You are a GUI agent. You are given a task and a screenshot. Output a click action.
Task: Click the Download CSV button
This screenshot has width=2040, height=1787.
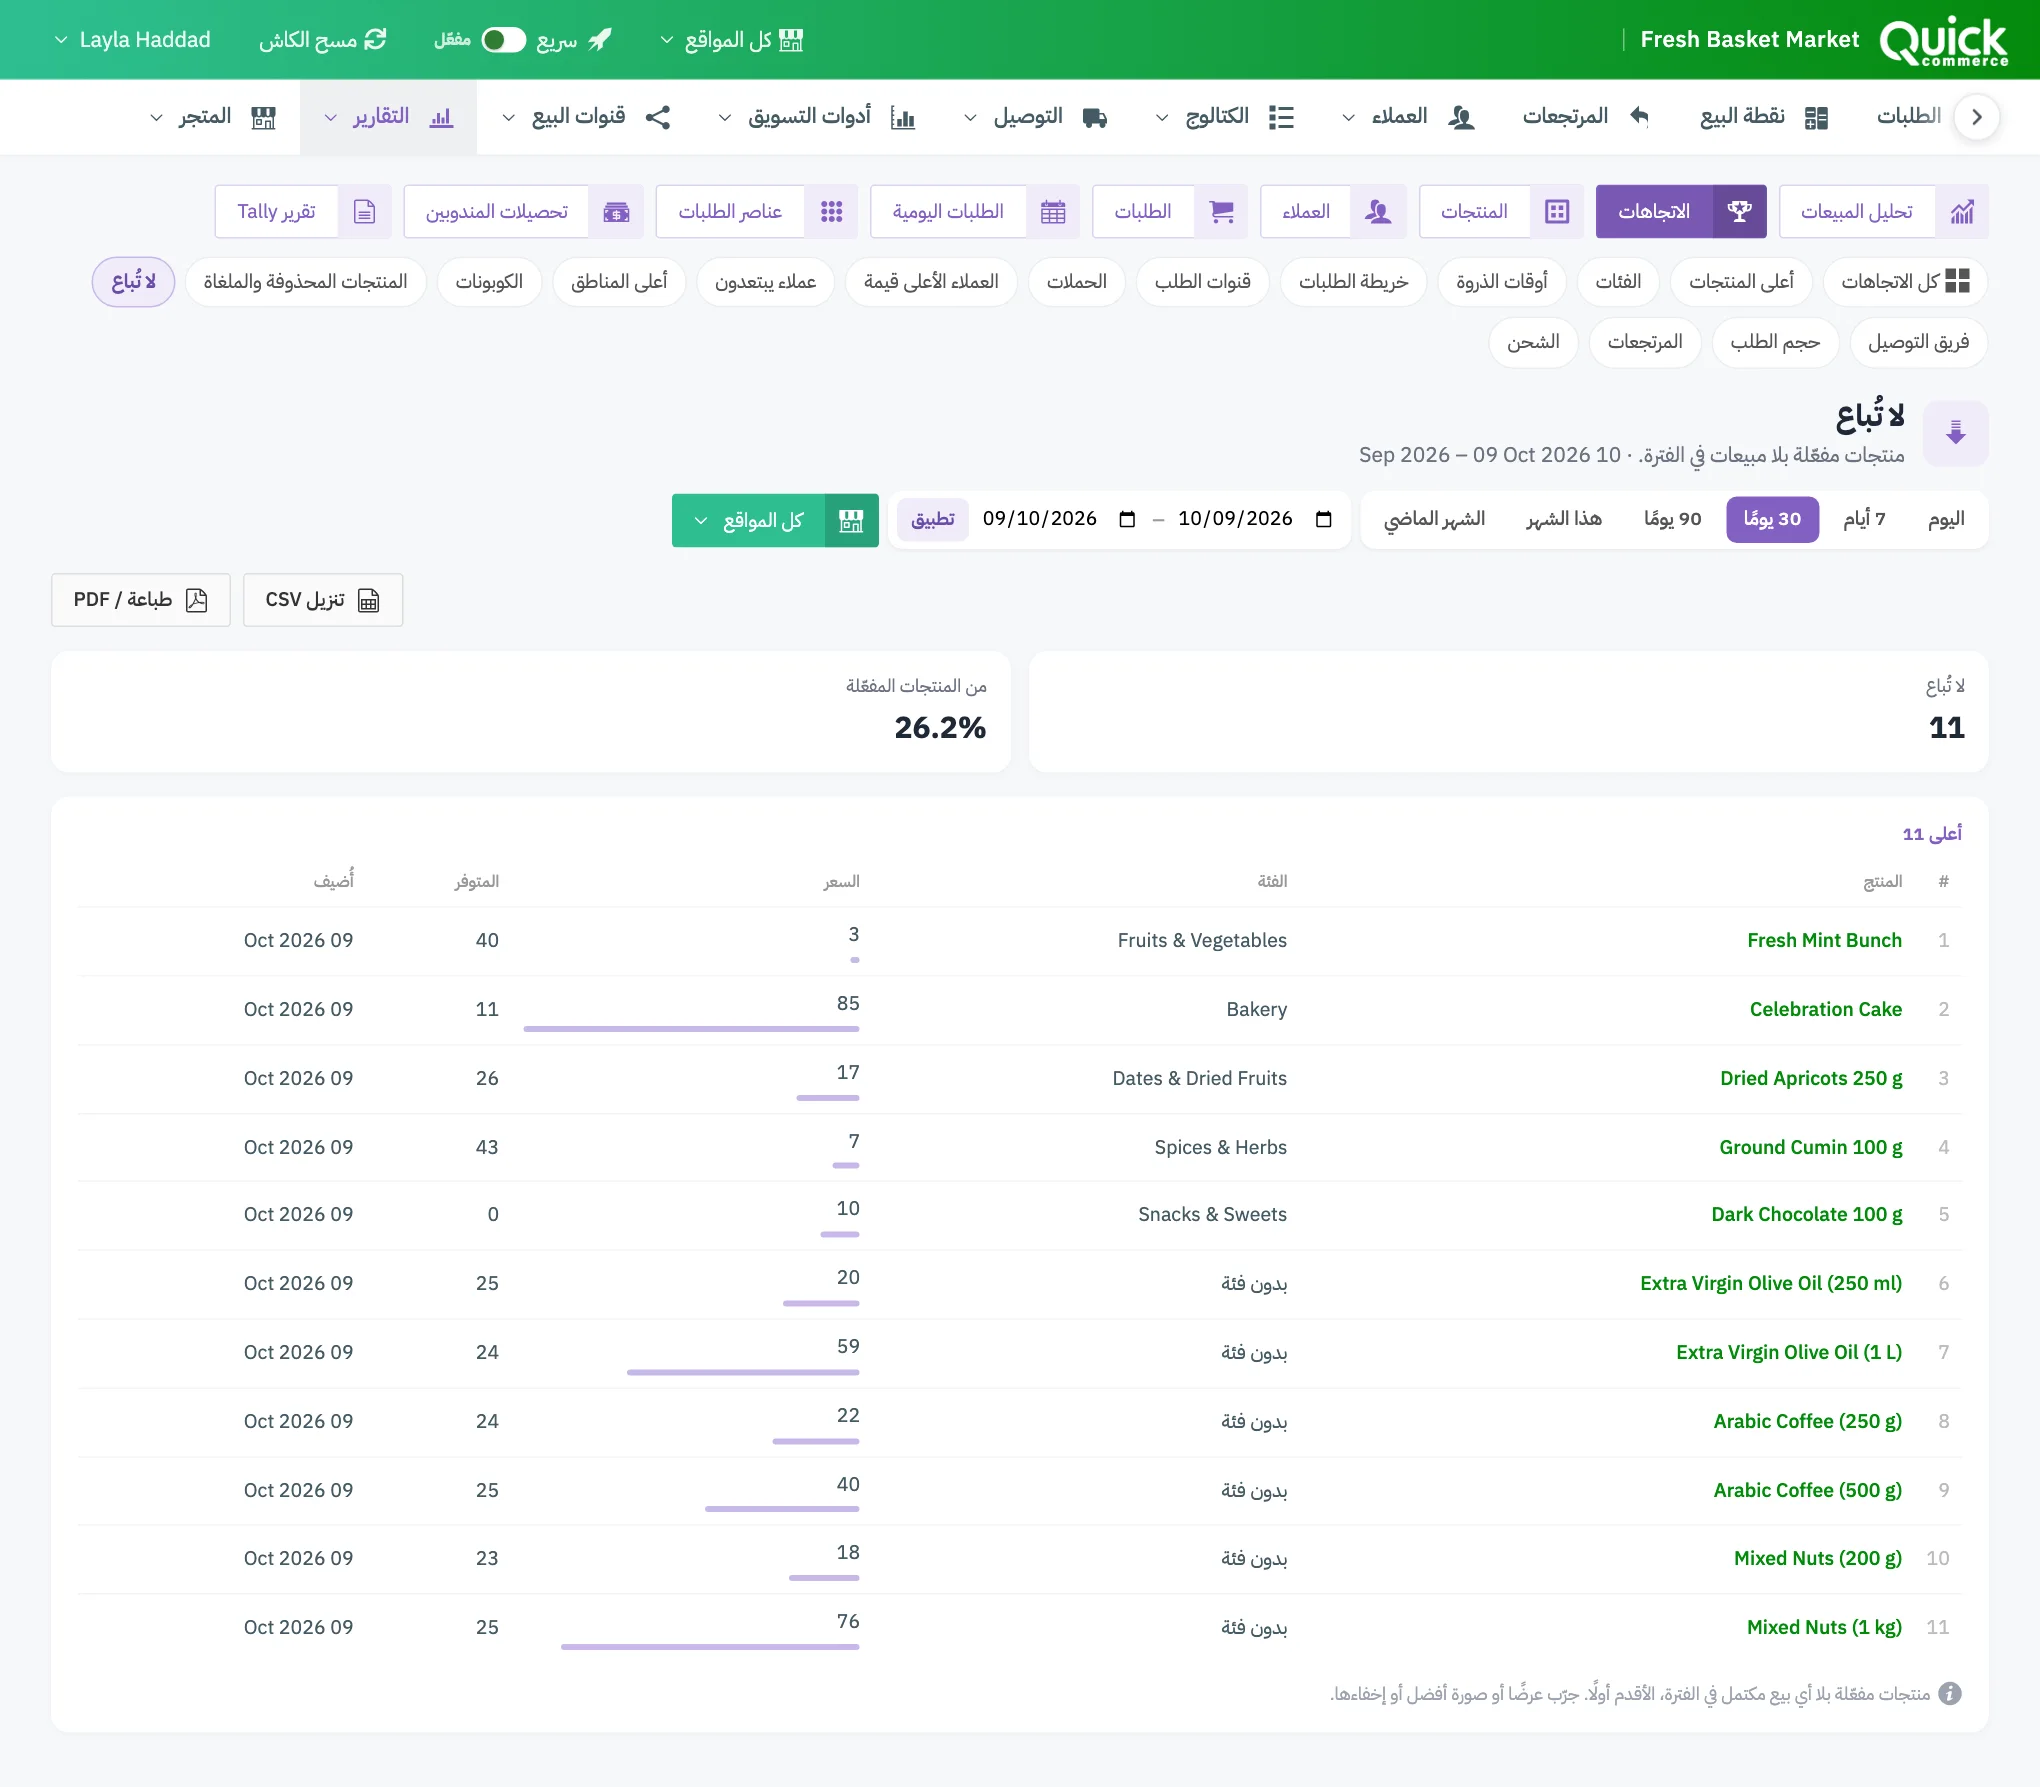tap(323, 600)
